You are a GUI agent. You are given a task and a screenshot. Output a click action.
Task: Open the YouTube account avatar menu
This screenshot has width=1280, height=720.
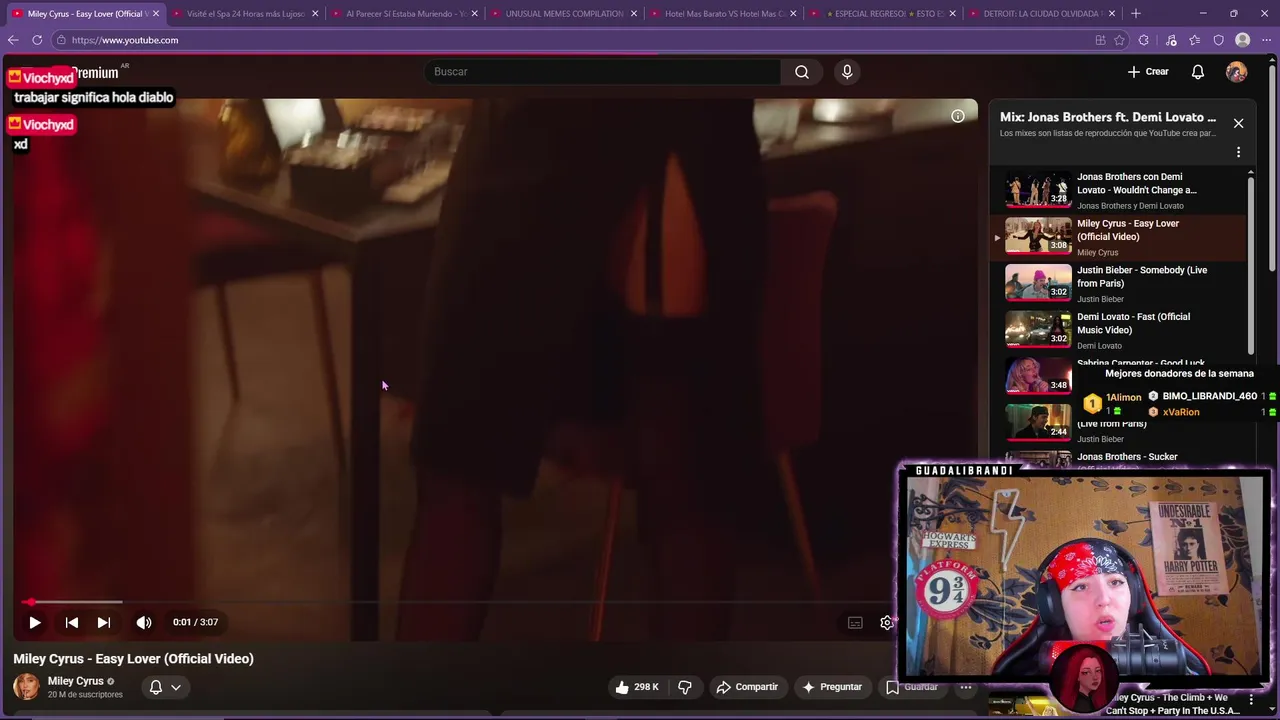click(x=1237, y=72)
